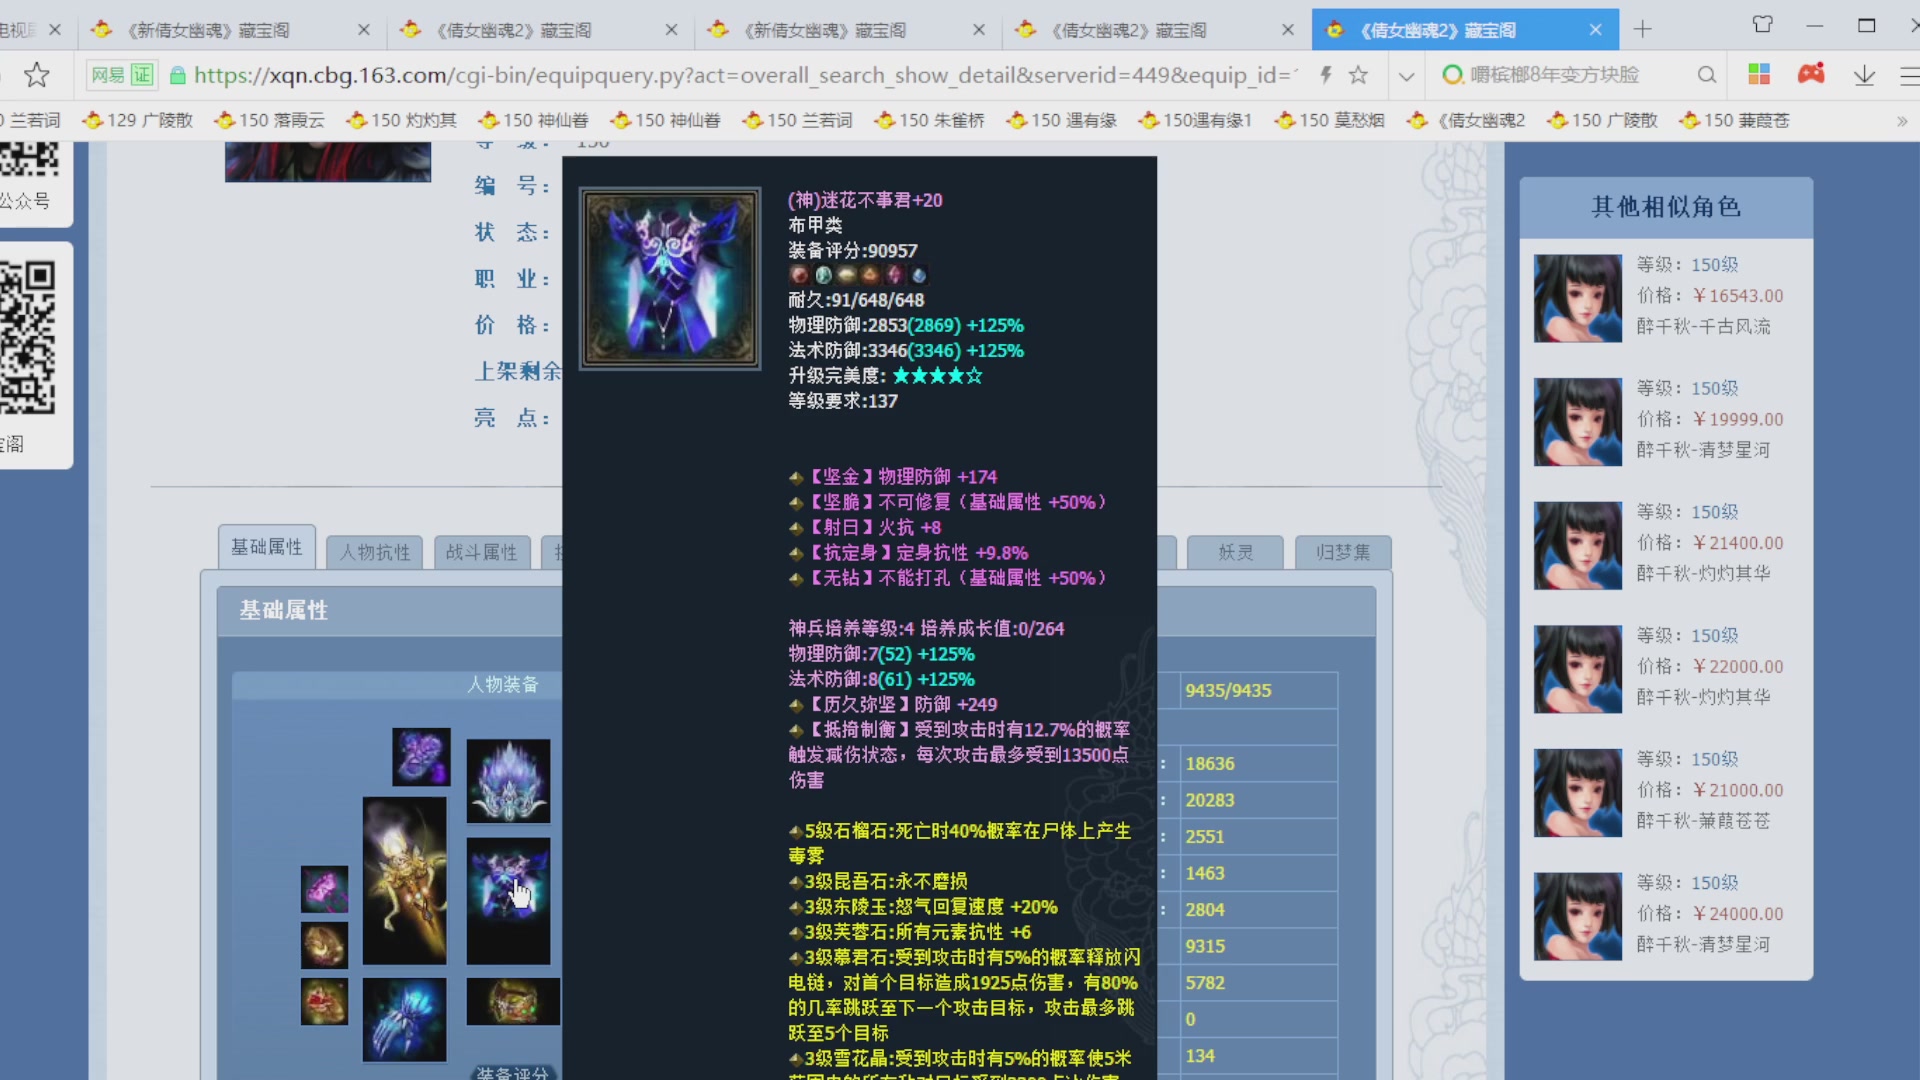Click the 醉千秋-千古风流 server text

coord(1703,326)
